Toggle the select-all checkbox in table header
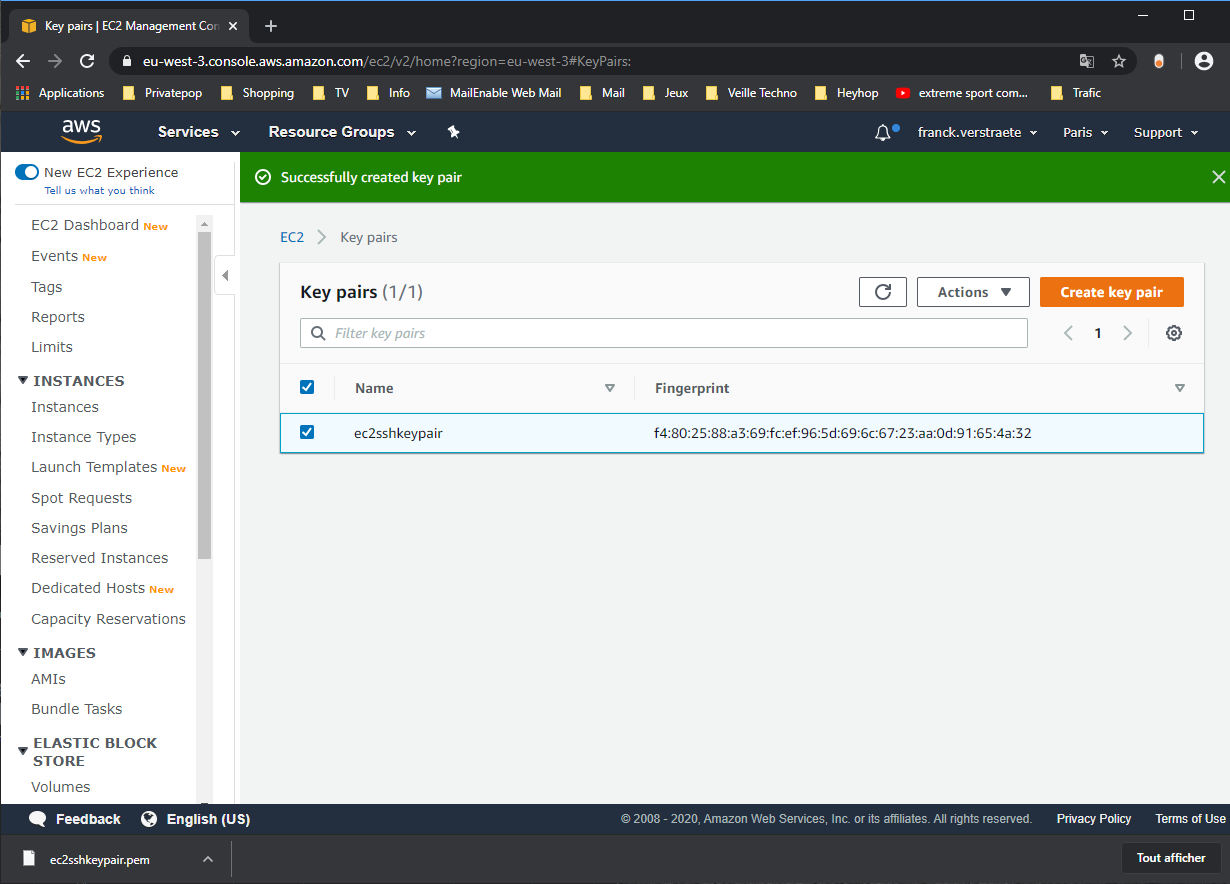Screen dimensions: 1230x884 click(307, 387)
